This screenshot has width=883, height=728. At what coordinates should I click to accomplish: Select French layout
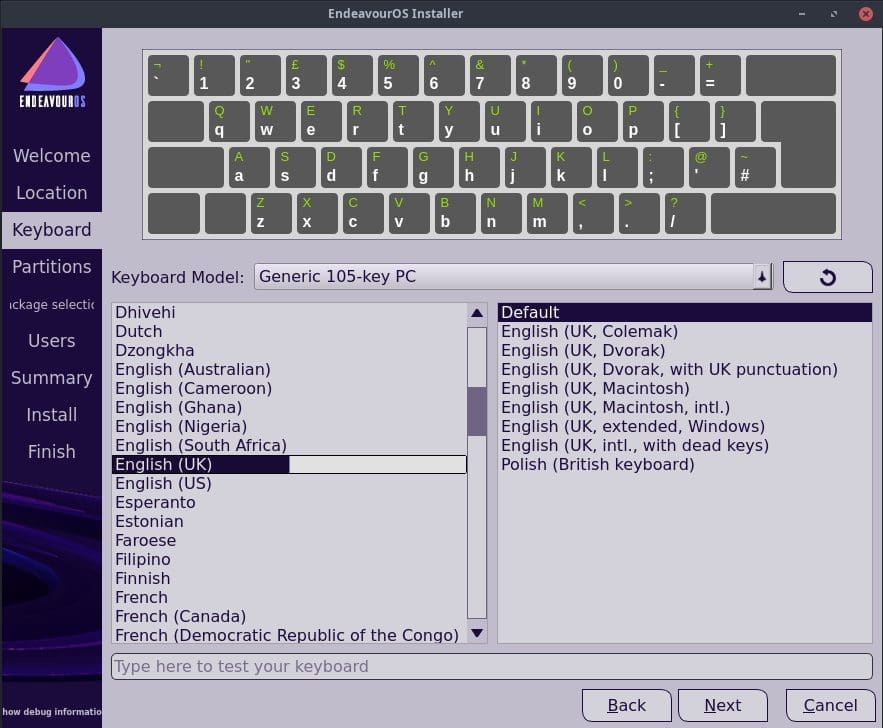(289, 597)
